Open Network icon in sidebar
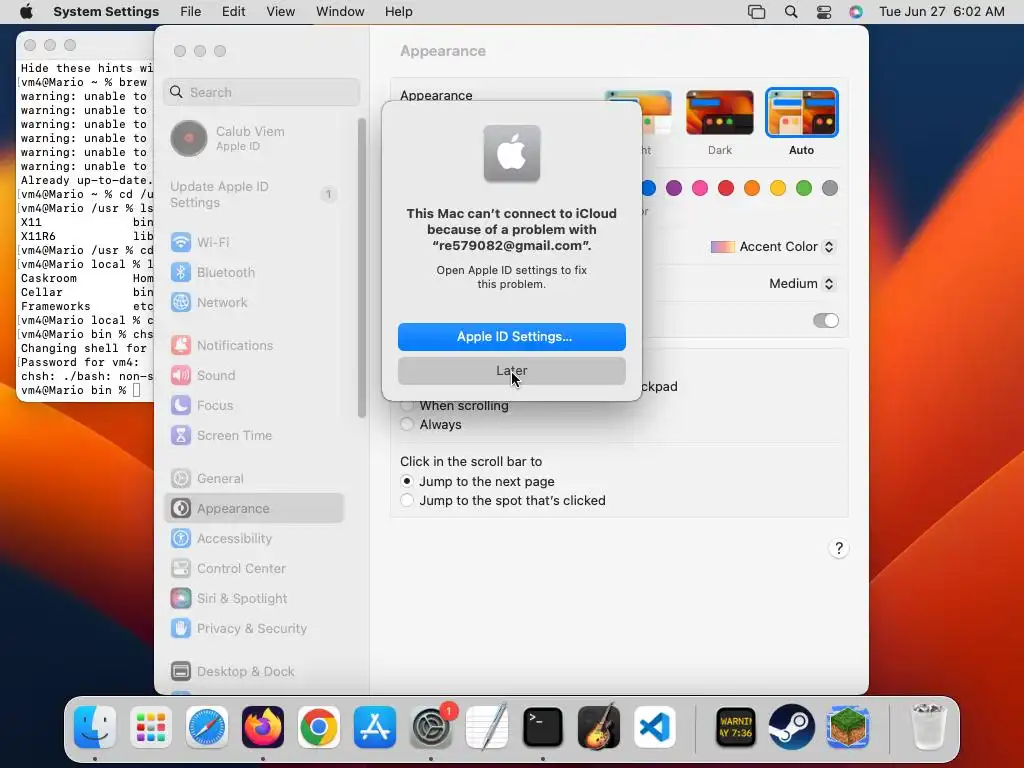Viewport: 1024px width, 768px height. click(181, 302)
